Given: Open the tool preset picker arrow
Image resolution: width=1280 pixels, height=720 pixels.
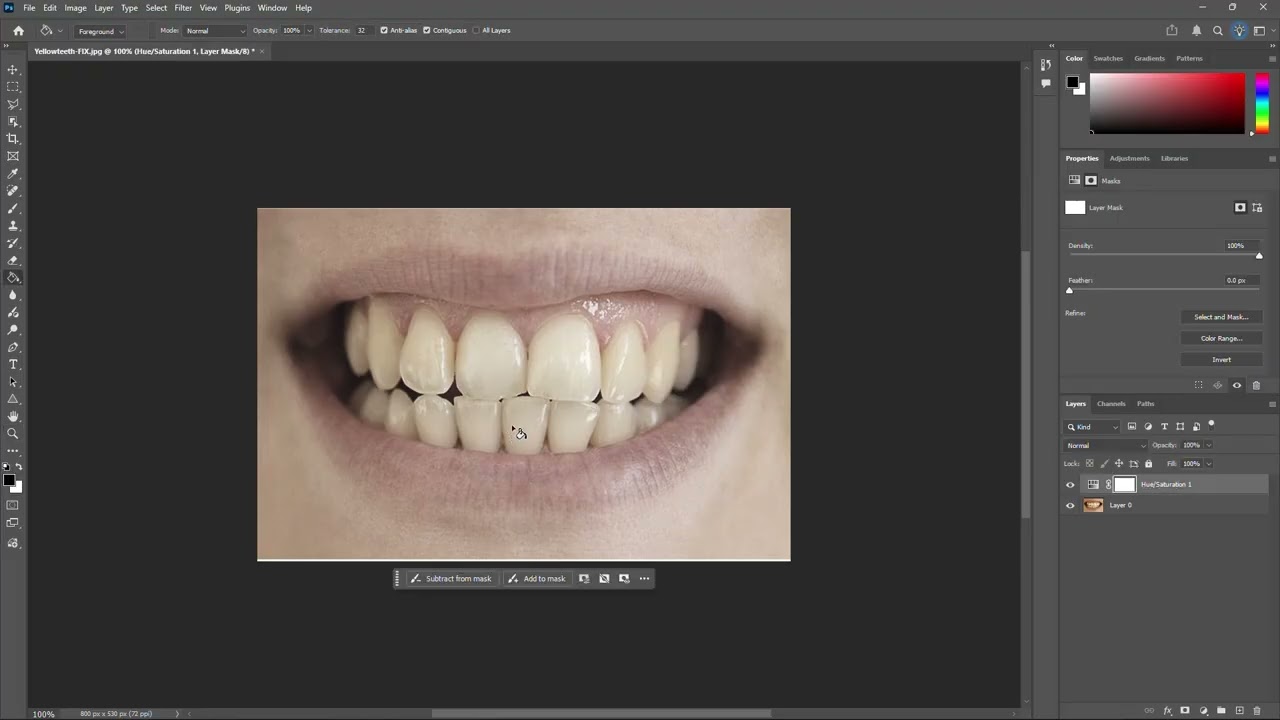Looking at the screenshot, I should coord(60,31).
